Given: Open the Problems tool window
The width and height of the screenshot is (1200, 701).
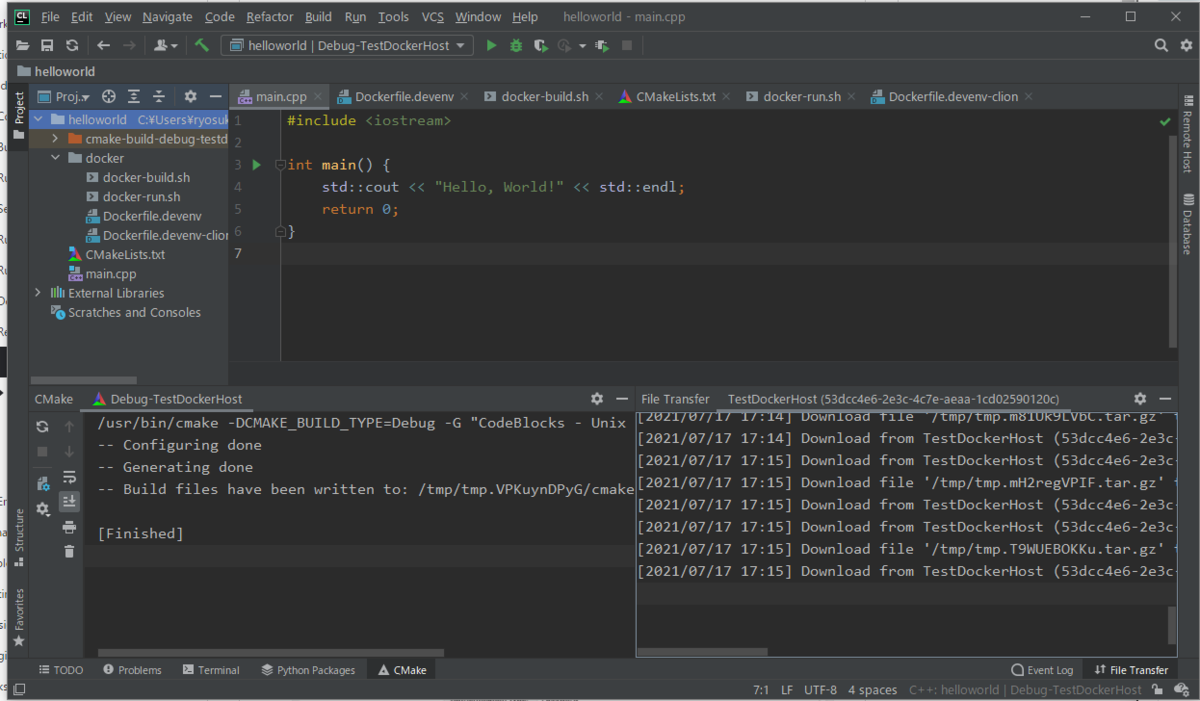Looking at the screenshot, I should (x=131, y=670).
